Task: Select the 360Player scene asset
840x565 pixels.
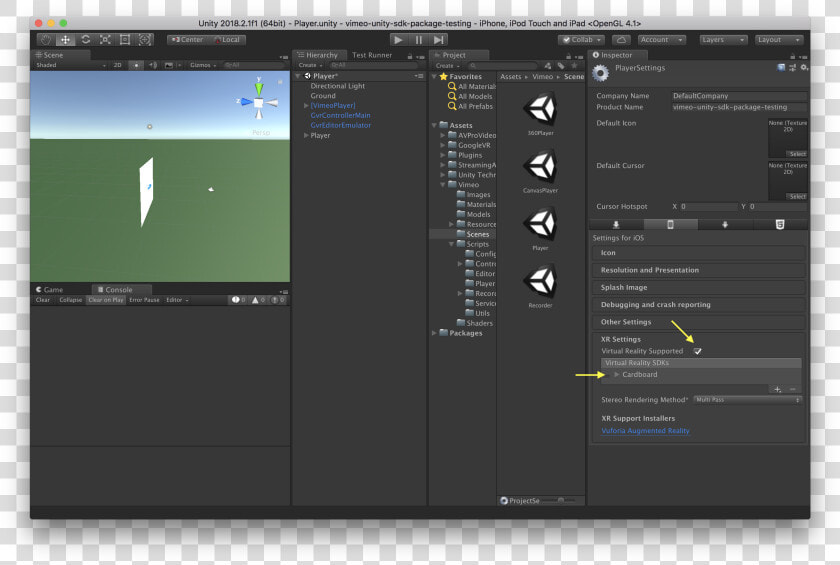Action: (x=541, y=114)
